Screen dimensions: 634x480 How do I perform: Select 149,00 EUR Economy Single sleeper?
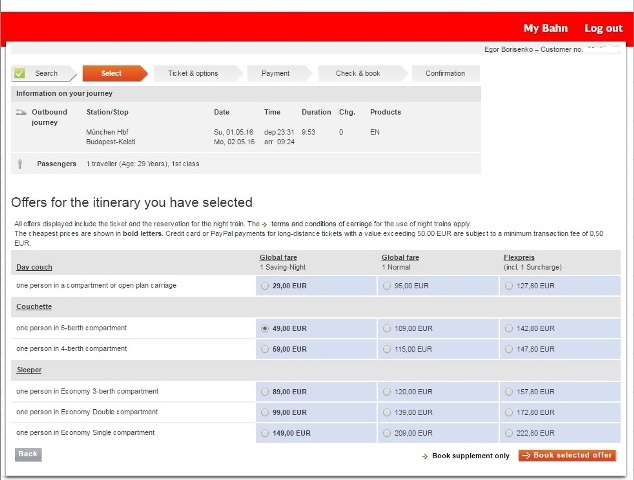[265, 433]
